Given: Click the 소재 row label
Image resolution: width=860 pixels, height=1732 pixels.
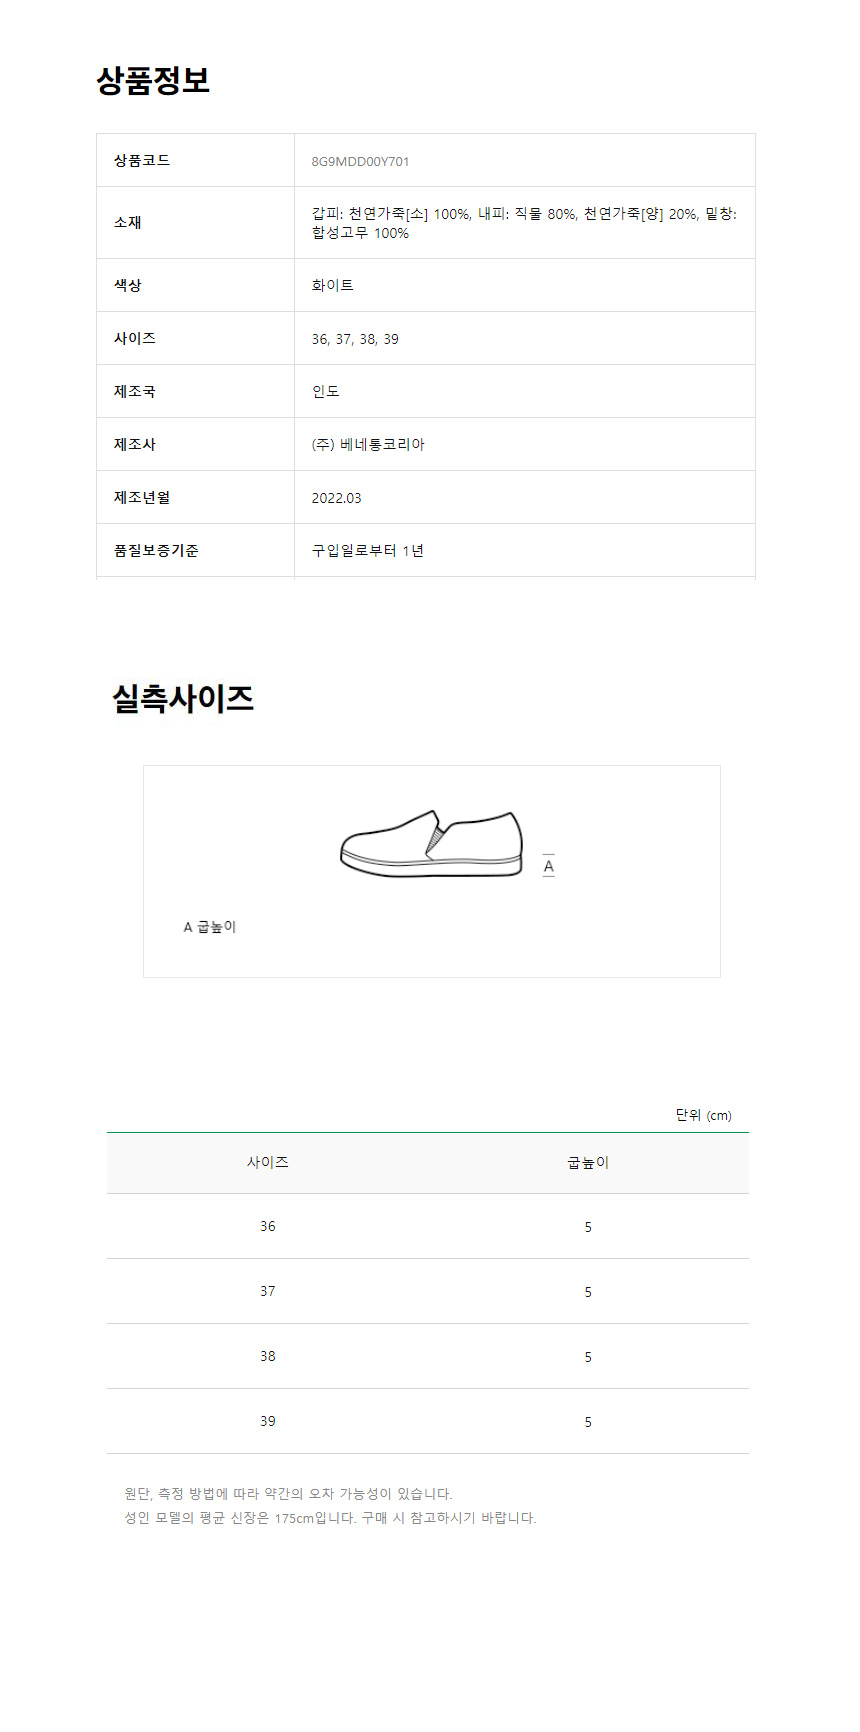Looking at the screenshot, I should tap(127, 222).
